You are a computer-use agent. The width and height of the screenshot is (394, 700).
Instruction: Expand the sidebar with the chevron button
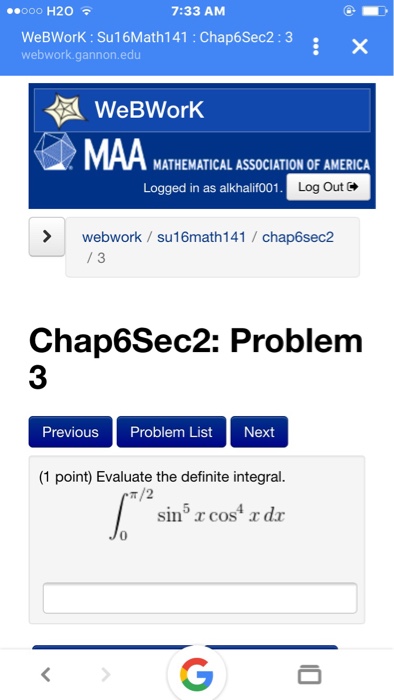tap(47, 237)
